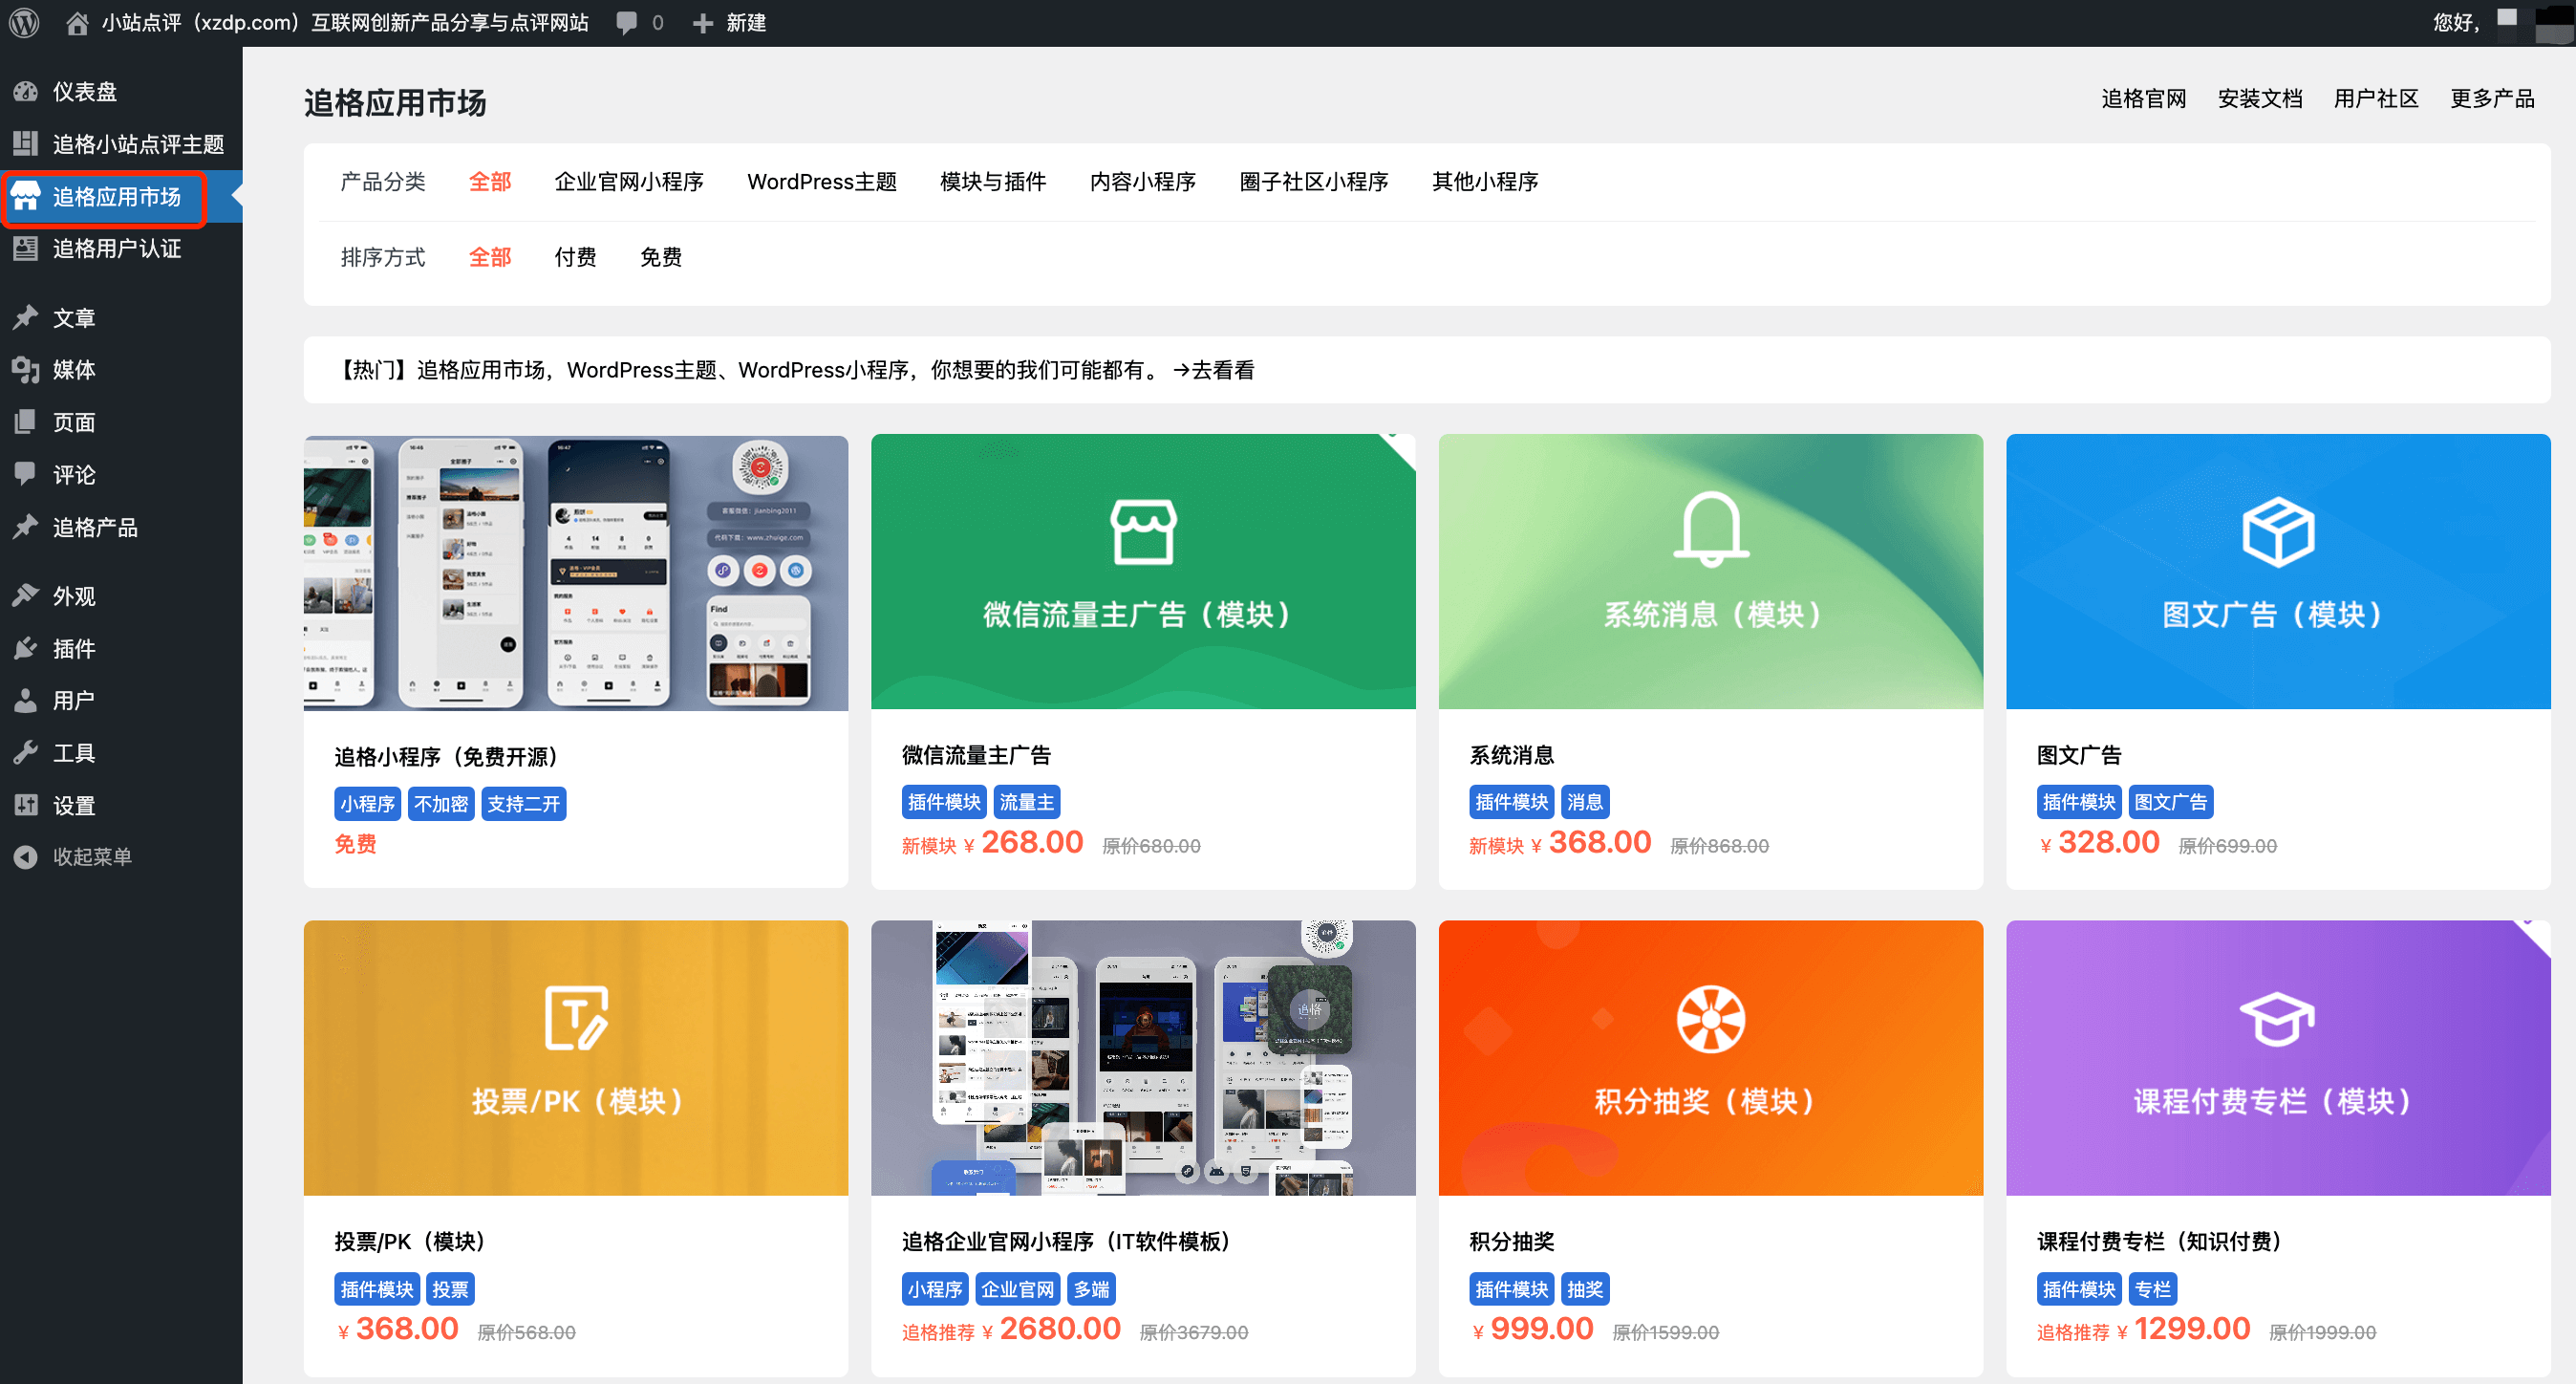The image size is (2576, 1384).
Task: Open the 用户社区 link
Action: coord(2376,98)
